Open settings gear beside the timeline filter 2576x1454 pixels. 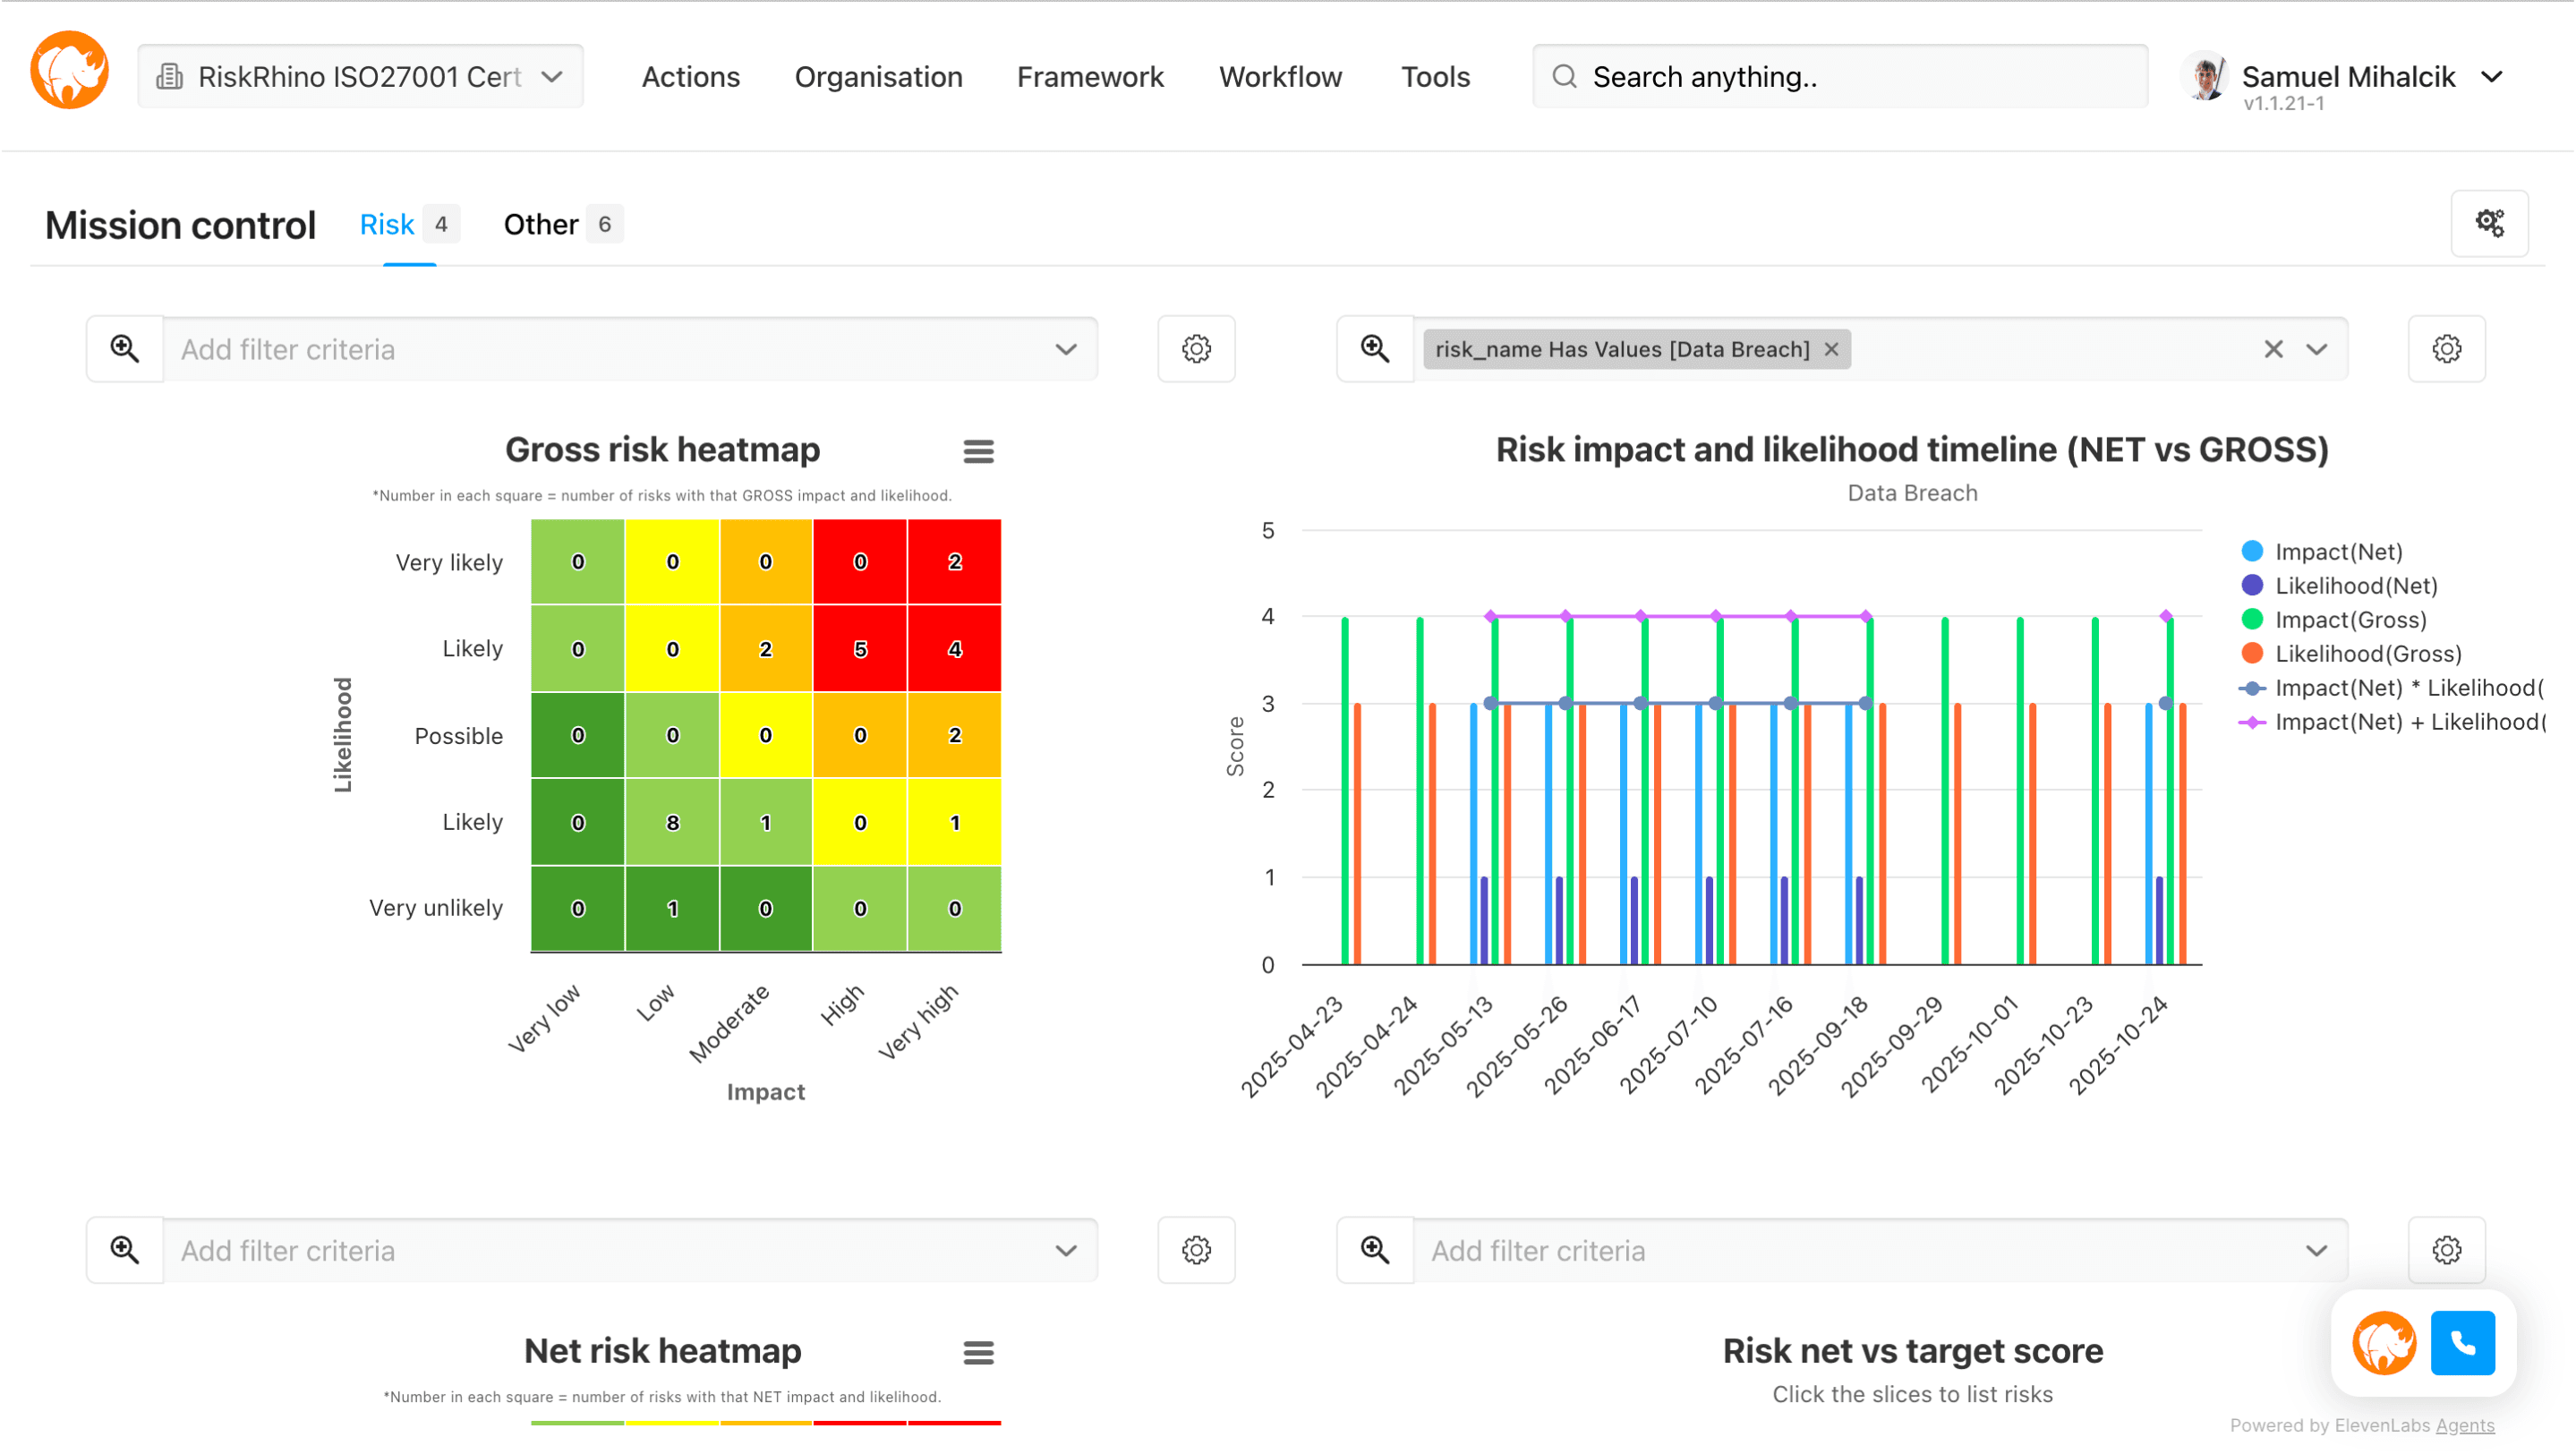click(2447, 349)
